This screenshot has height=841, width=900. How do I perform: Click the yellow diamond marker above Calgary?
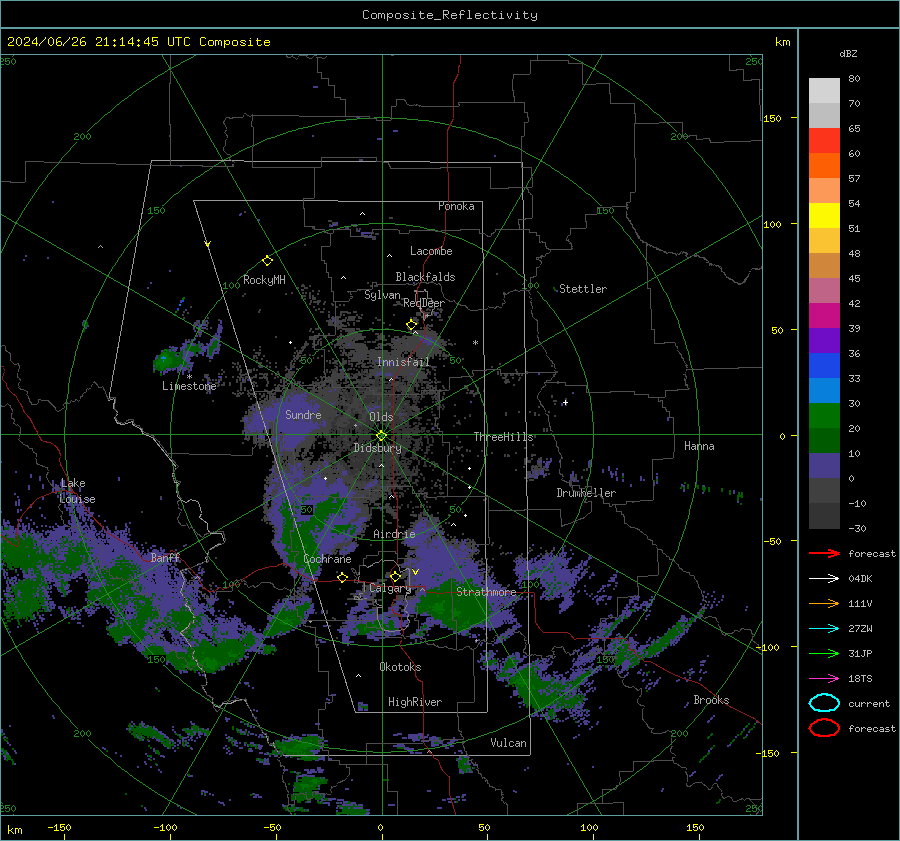(x=395, y=576)
